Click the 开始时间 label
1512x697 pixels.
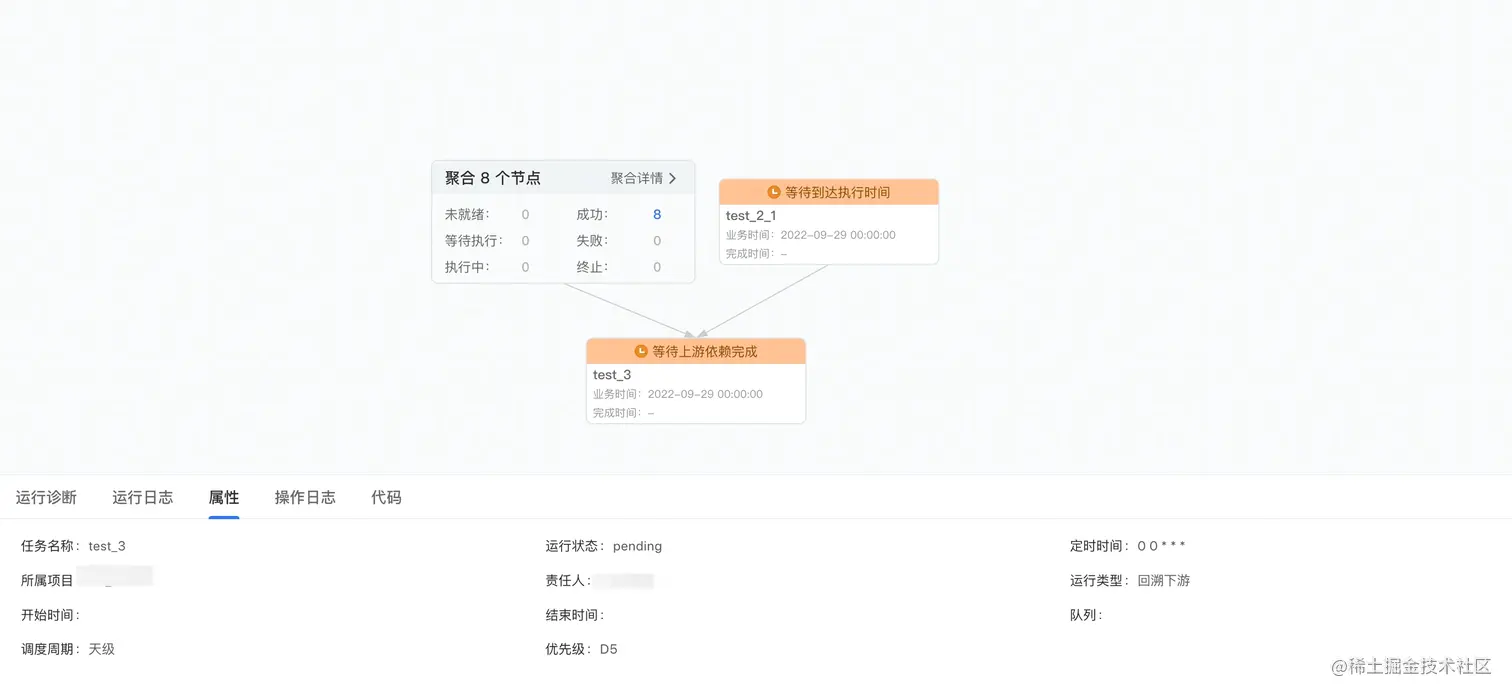pos(50,615)
